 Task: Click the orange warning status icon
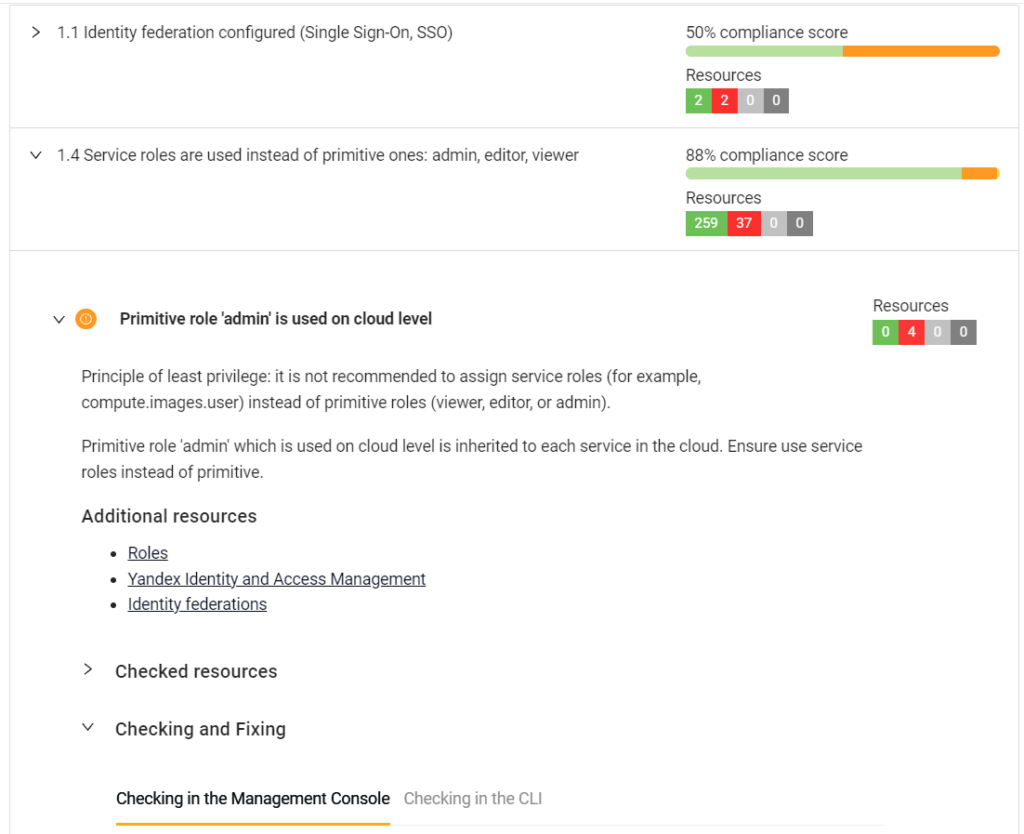click(x=86, y=319)
